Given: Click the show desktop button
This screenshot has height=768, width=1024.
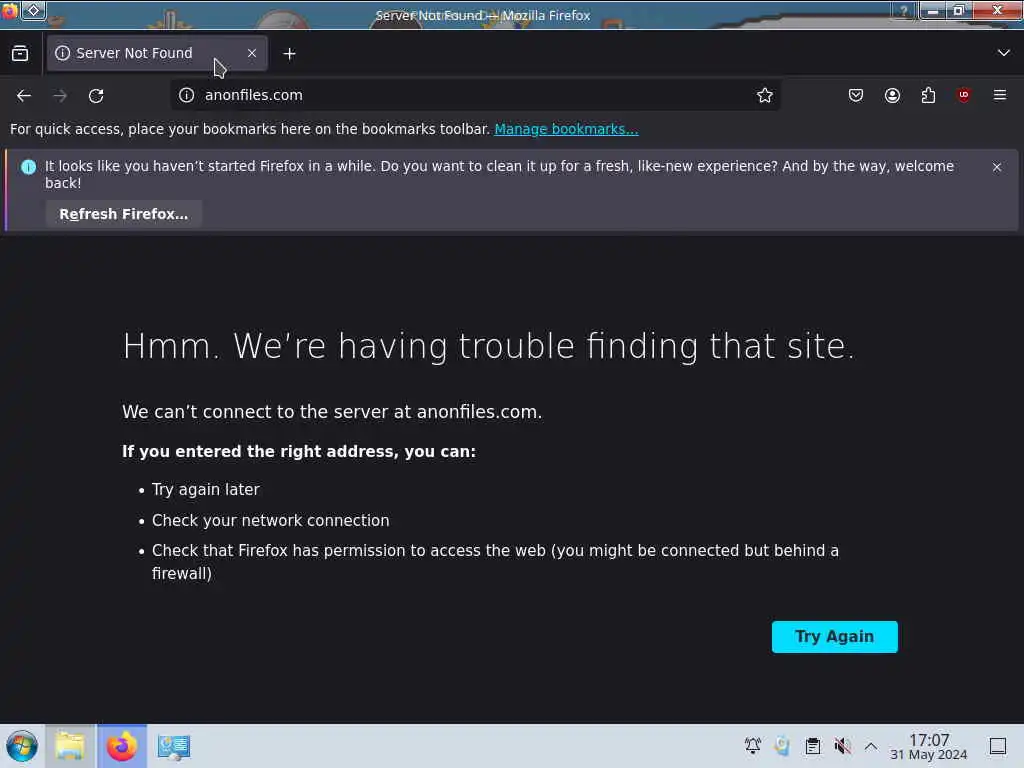Looking at the screenshot, I should click(x=997, y=746).
